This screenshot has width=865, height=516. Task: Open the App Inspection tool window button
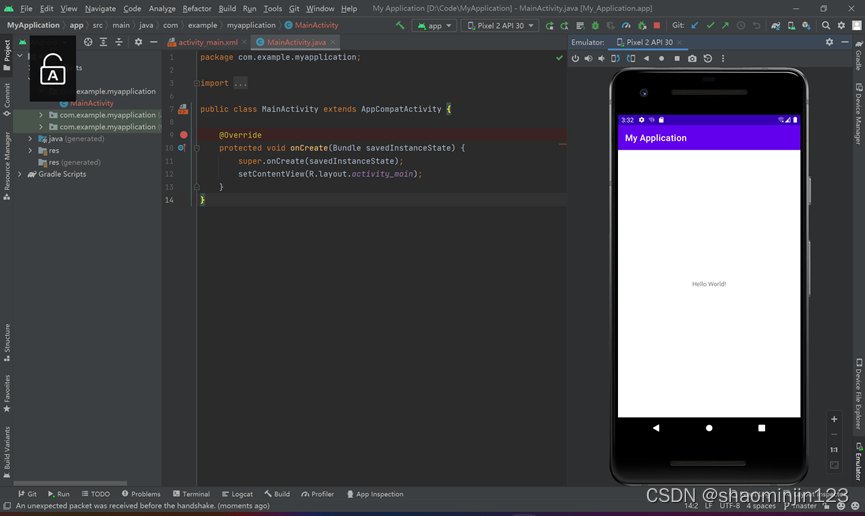pos(375,494)
